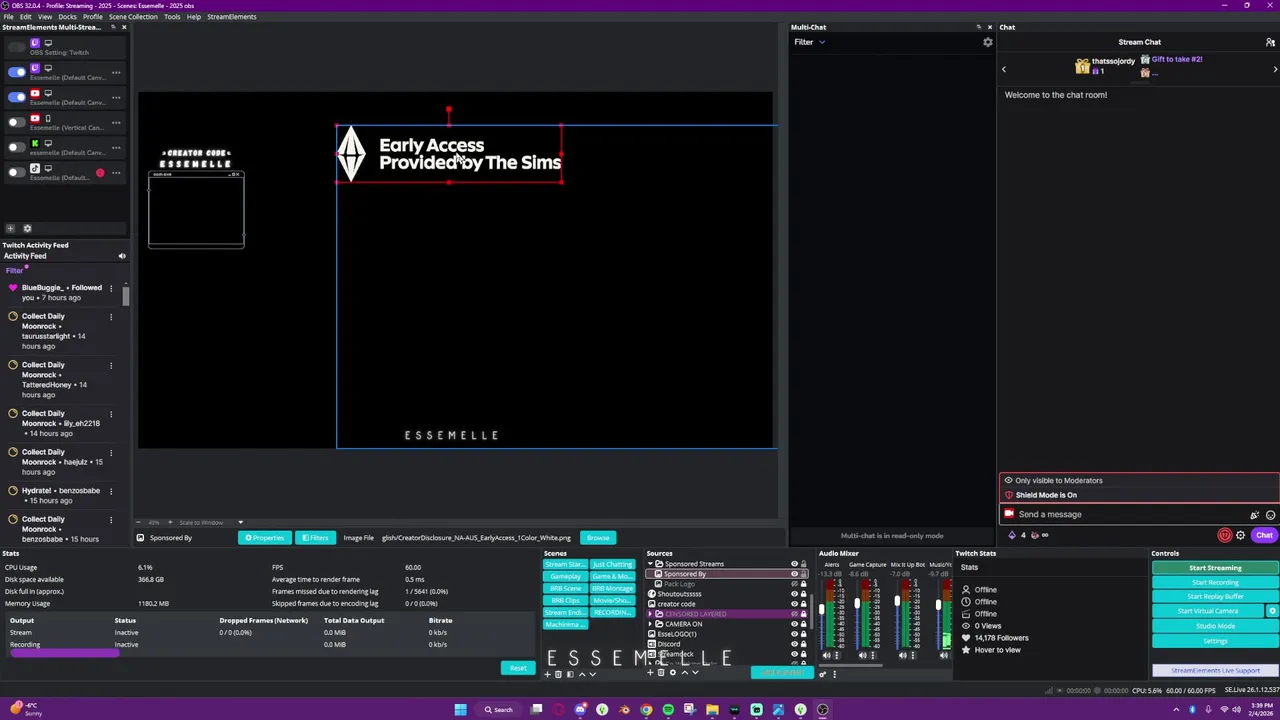The width and height of the screenshot is (1280, 720).
Task: Go to next gift banner in chat
Action: [x=1274, y=69]
